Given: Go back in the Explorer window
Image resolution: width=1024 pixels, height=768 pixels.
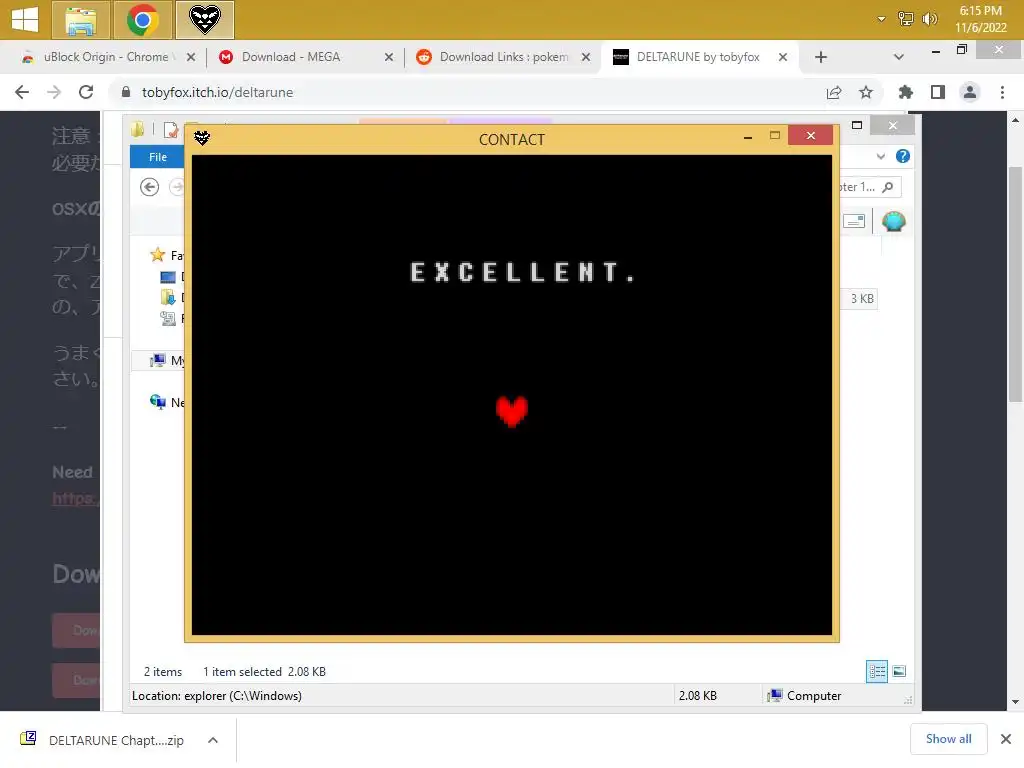Looking at the screenshot, I should pyautogui.click(x=150, y=187).
